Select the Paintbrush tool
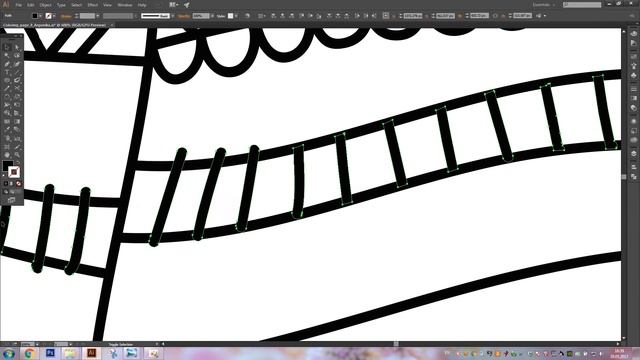 18,80
